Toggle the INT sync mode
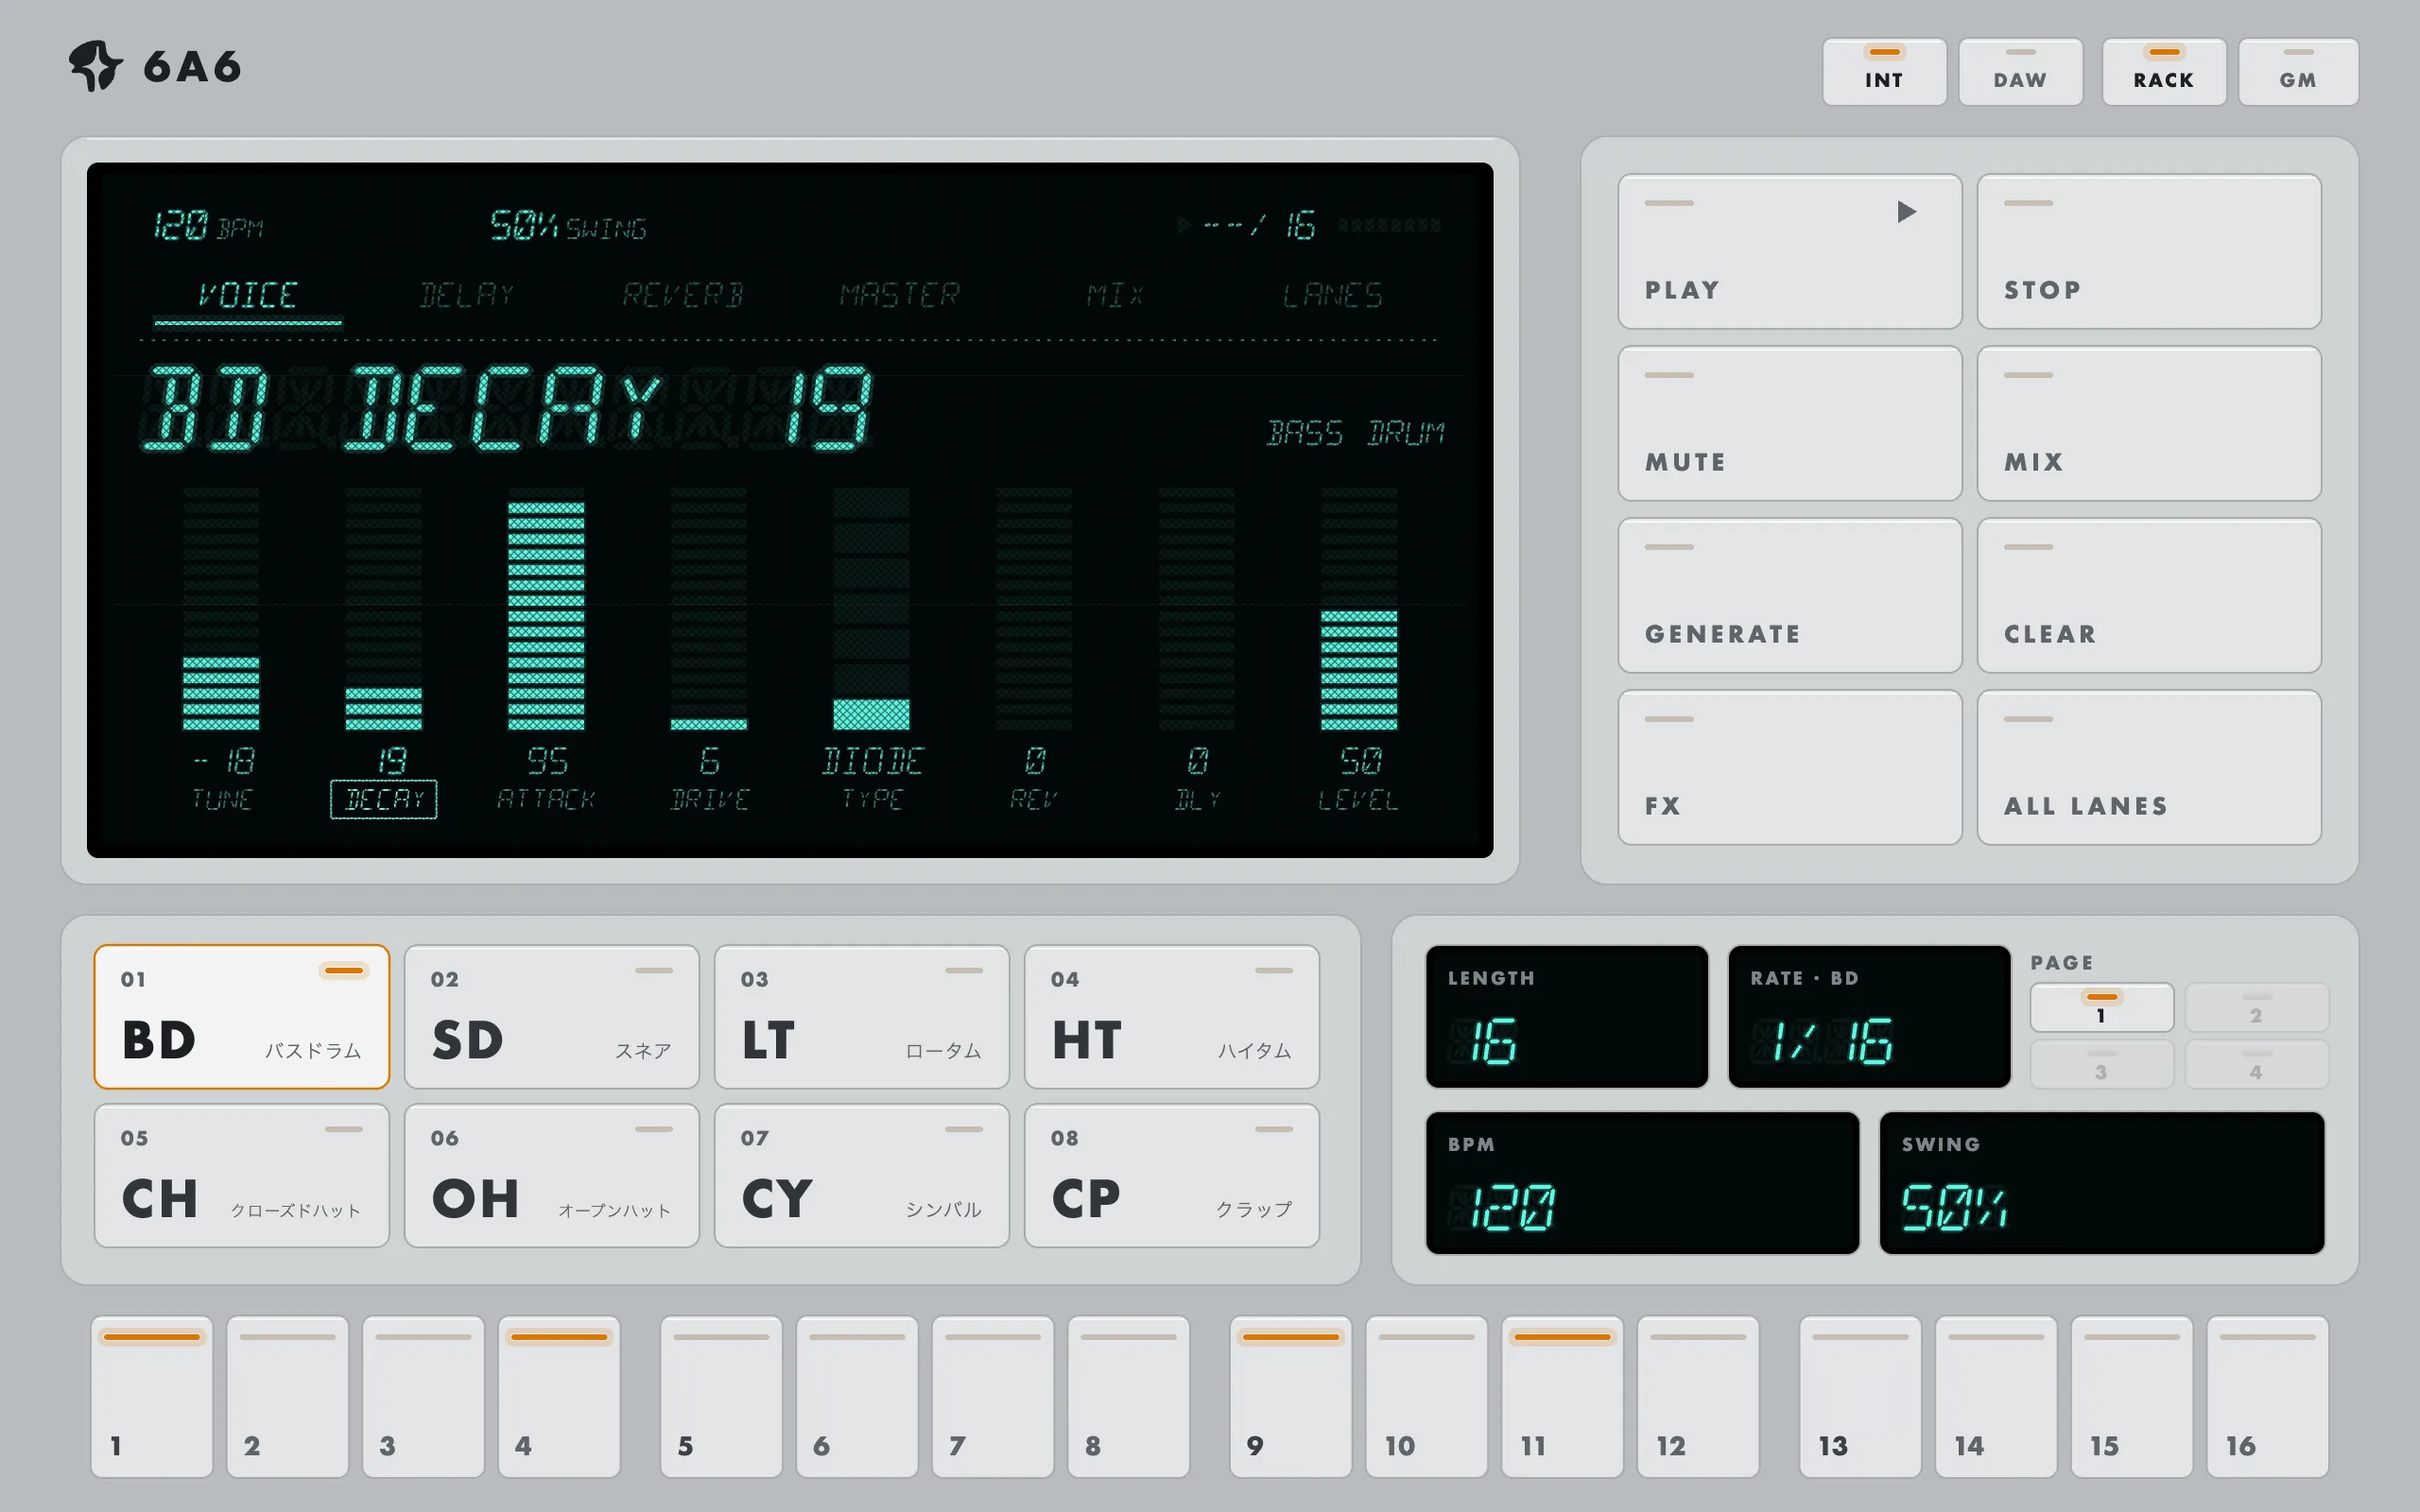 click(1884, 72)
